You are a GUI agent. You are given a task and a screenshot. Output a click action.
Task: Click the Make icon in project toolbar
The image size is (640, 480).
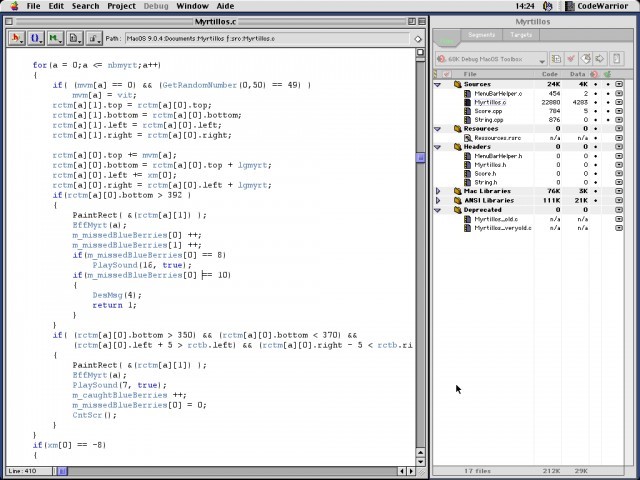pos(585,59)
